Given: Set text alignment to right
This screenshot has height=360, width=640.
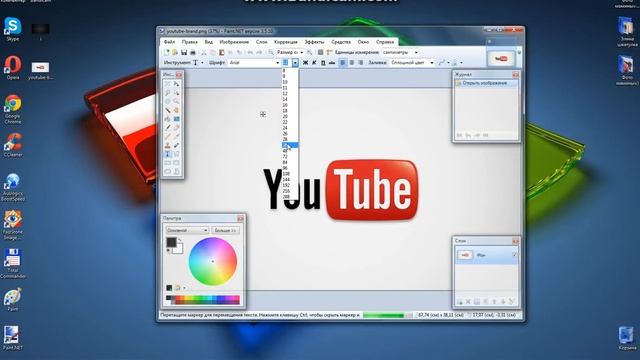Looking at the screenshot, I should [x=360, y=63].
